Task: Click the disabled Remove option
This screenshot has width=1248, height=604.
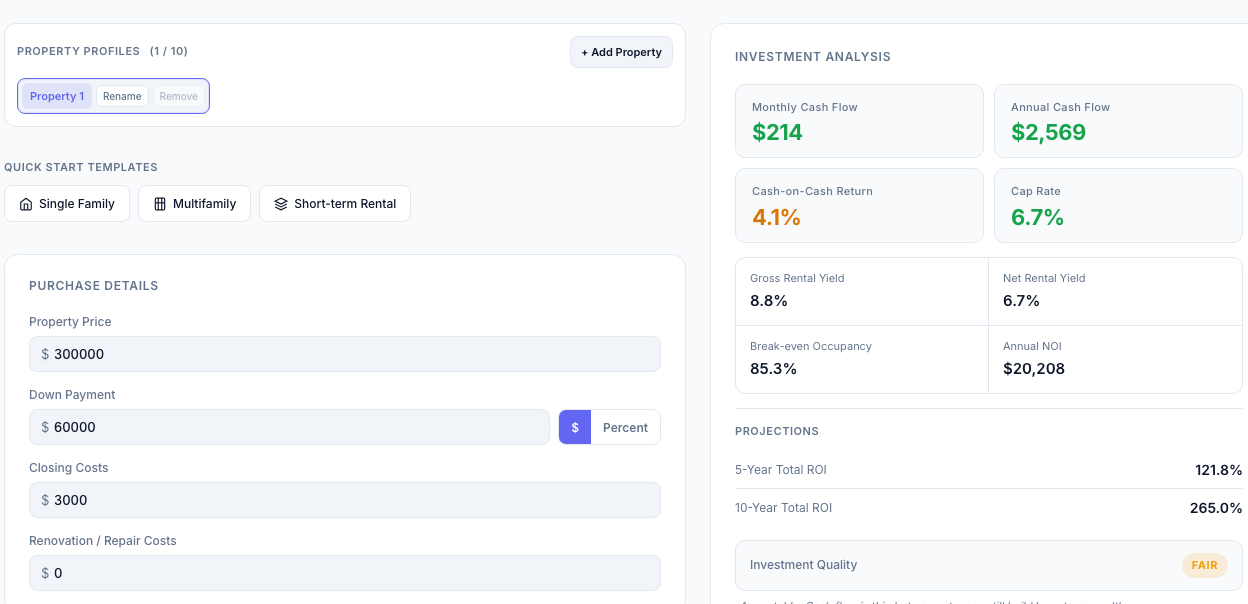Action: click(178, 96)
